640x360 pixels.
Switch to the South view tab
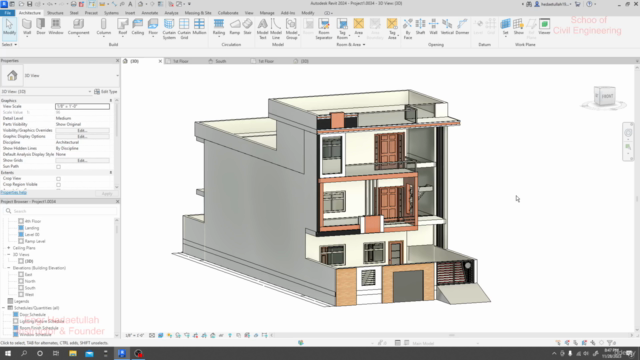click(221, 61)
